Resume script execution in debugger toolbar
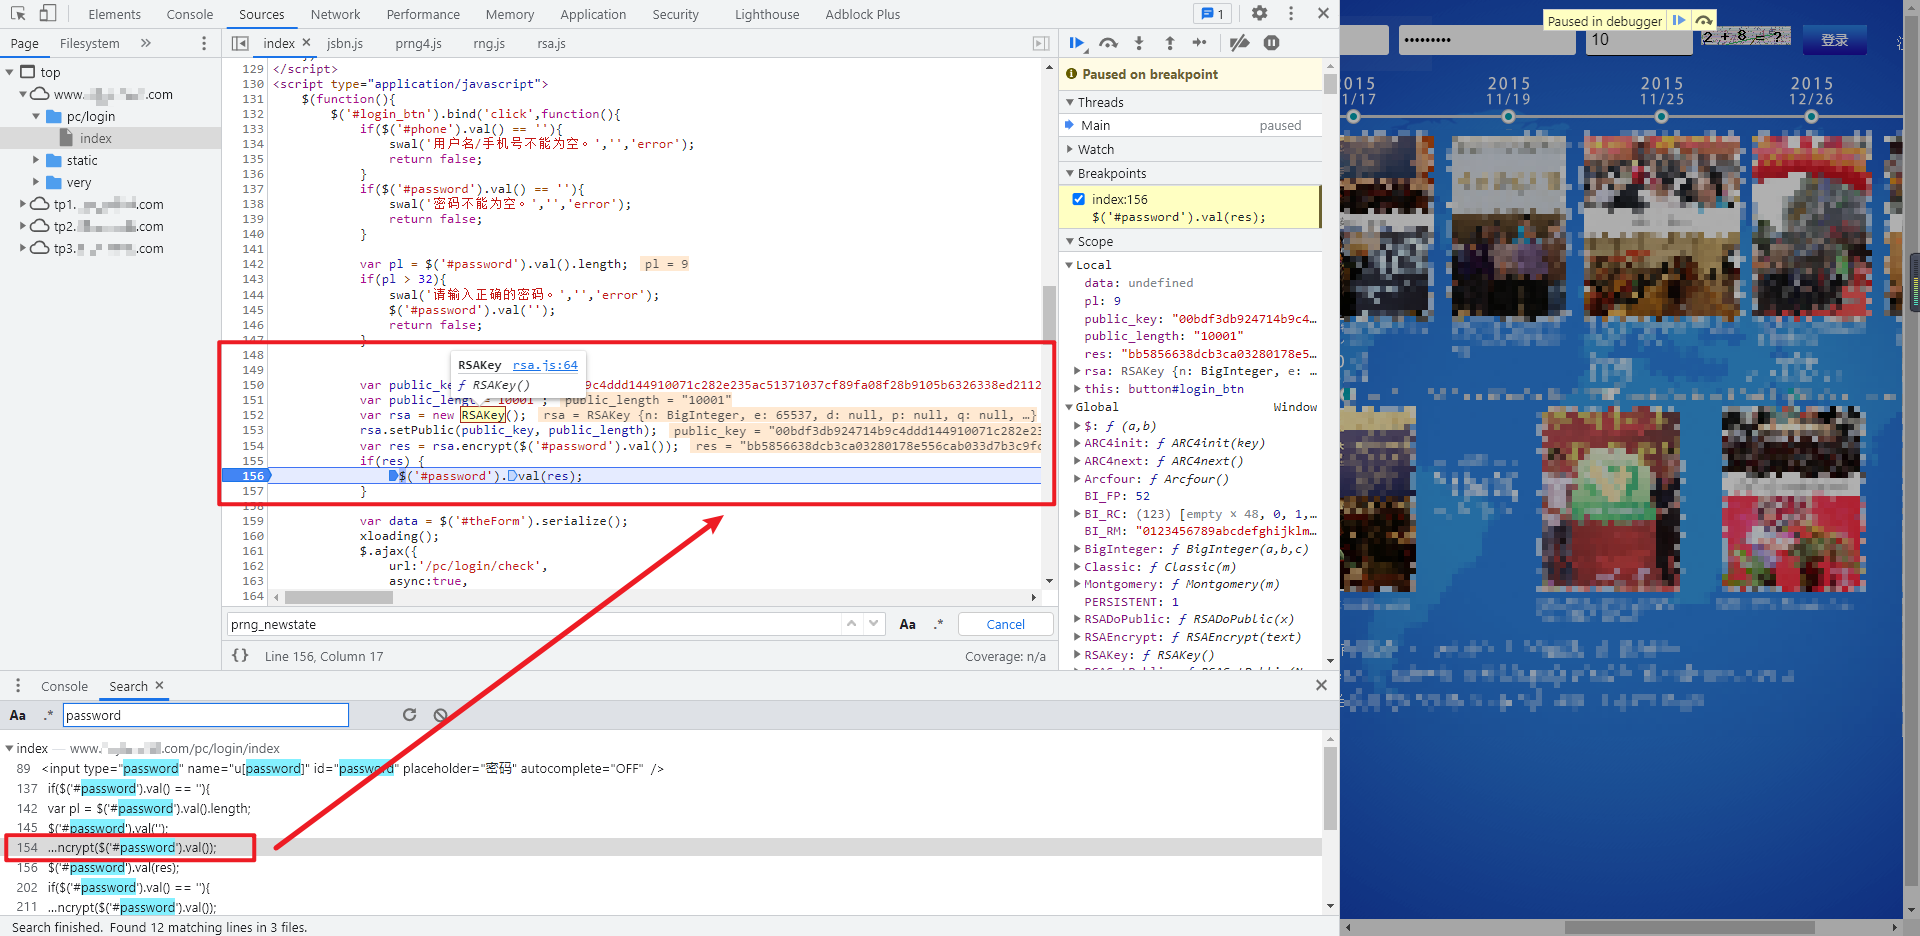Viewport: 1920px width, 936px height. click(x=1077, y=43)
